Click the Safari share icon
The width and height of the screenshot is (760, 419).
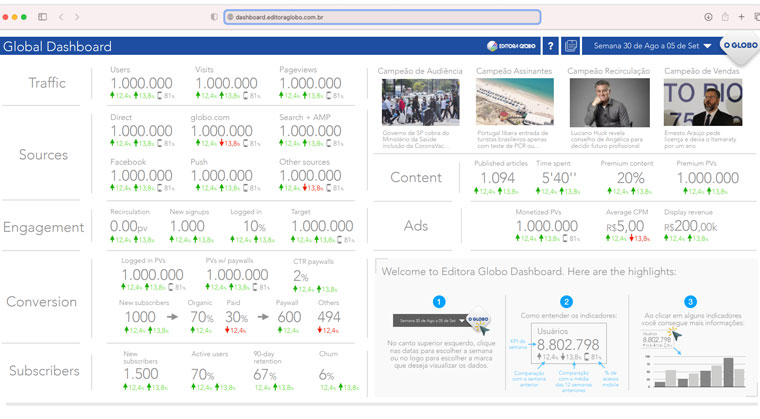[725, 16]
